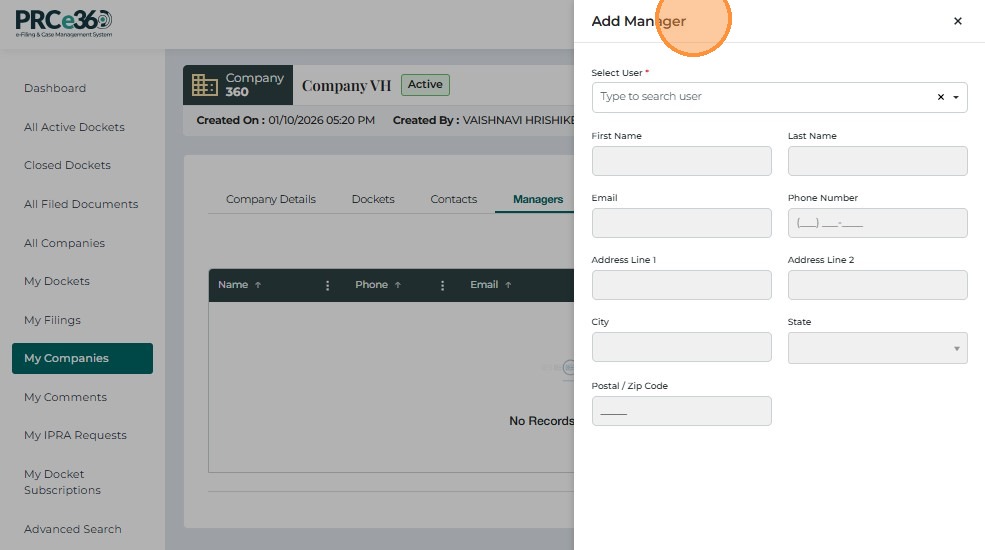
Task: Switch to Dockets tab
Action: (x=373, y=199)
